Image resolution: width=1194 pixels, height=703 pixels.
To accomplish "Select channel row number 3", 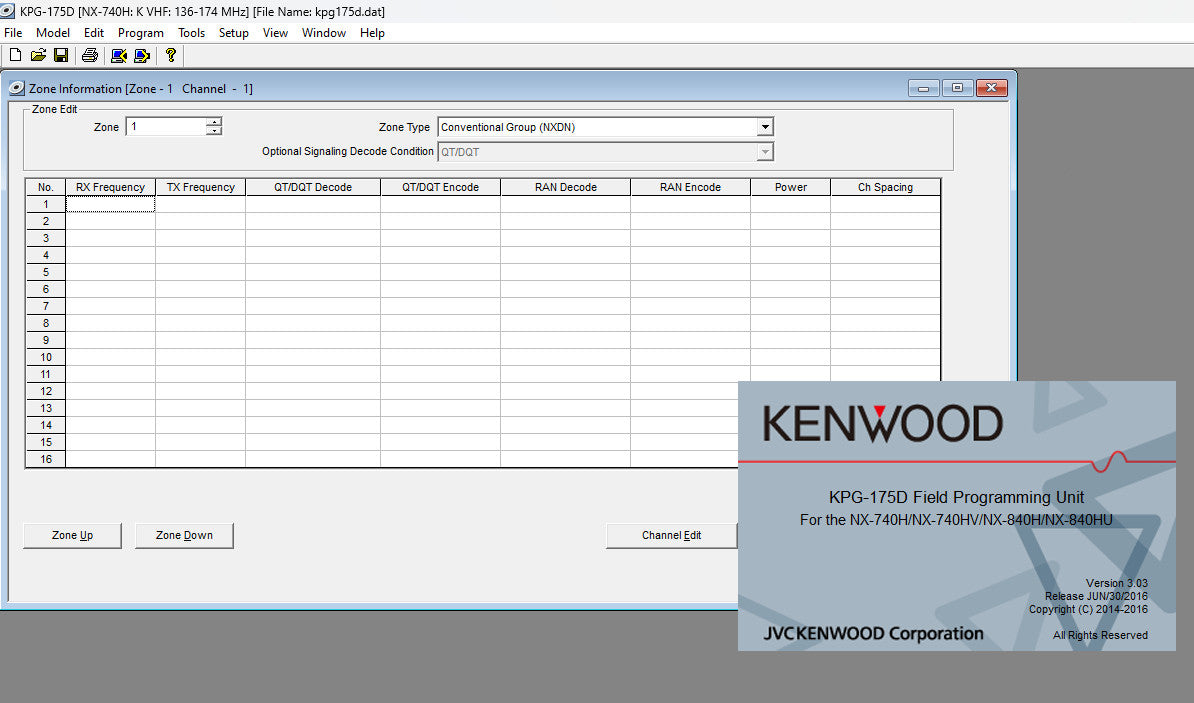I will point(46,238).
